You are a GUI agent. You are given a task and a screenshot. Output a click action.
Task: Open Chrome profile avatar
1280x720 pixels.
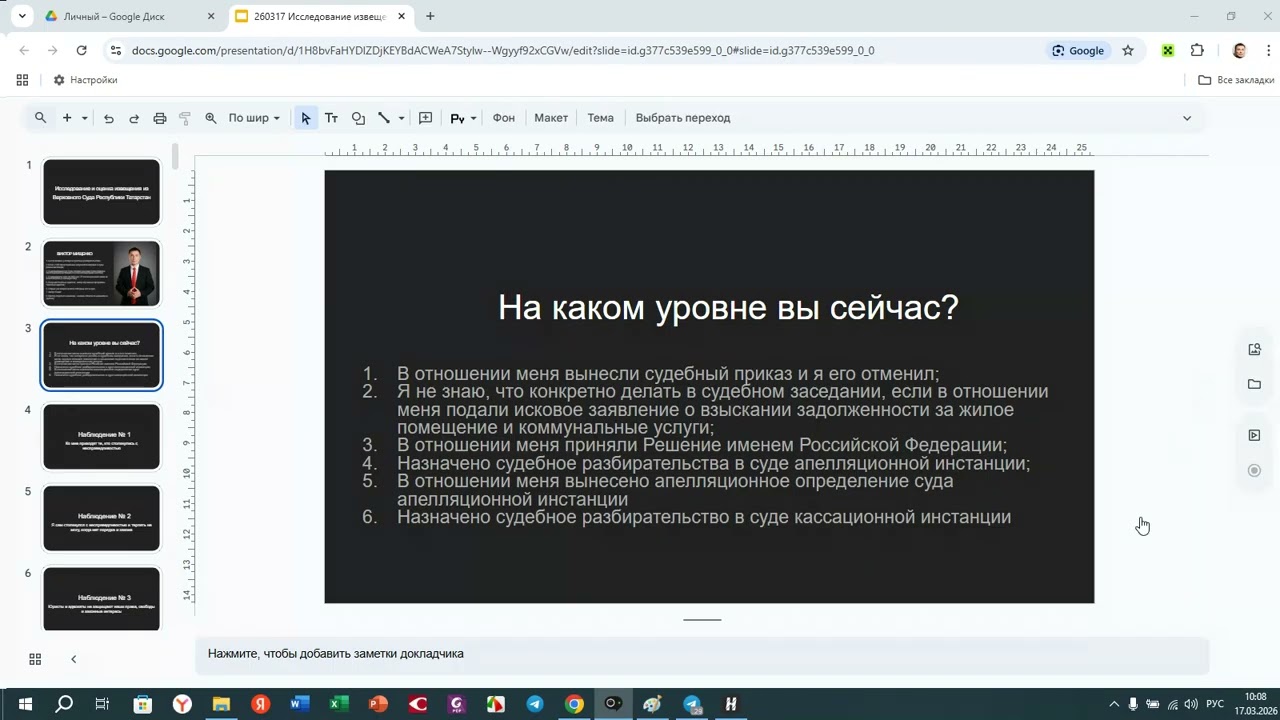(1239, 50)
